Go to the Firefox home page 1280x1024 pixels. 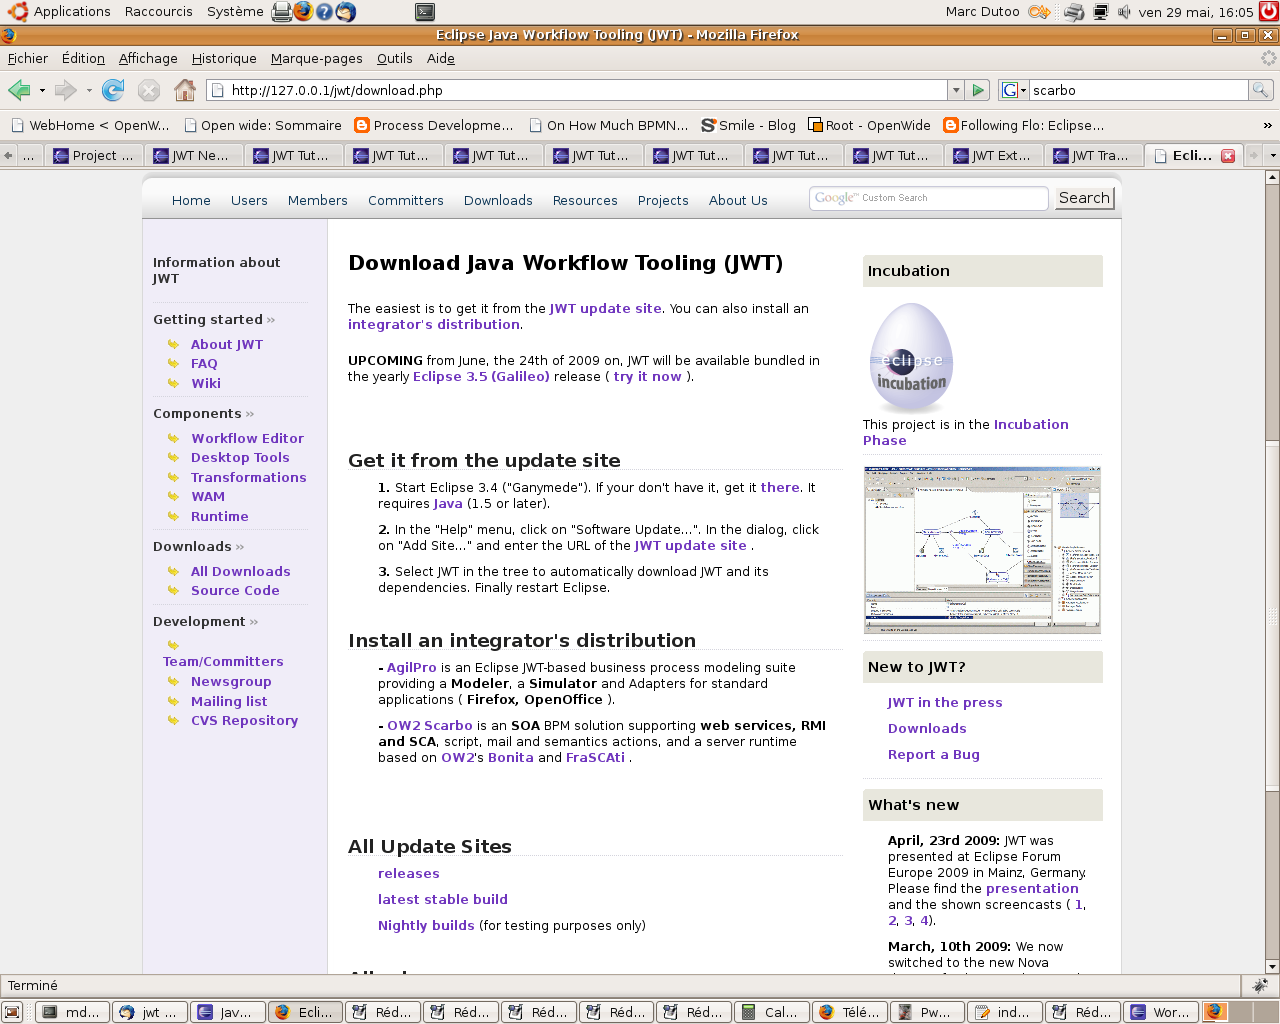point(185,90)
